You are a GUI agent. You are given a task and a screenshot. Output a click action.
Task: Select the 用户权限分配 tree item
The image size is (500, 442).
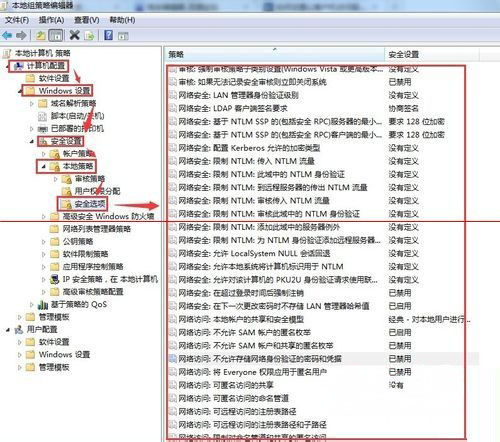tap(97, 191)
